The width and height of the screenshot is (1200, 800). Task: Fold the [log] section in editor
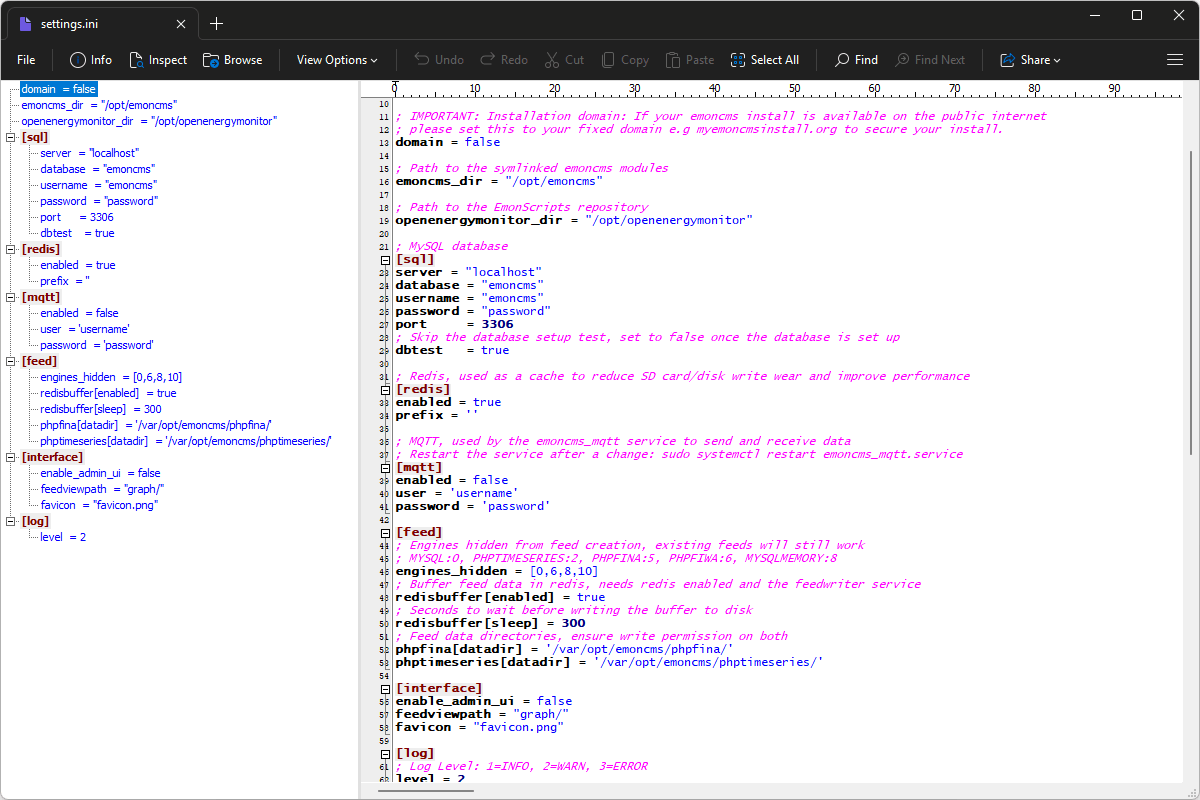point(385,753)
